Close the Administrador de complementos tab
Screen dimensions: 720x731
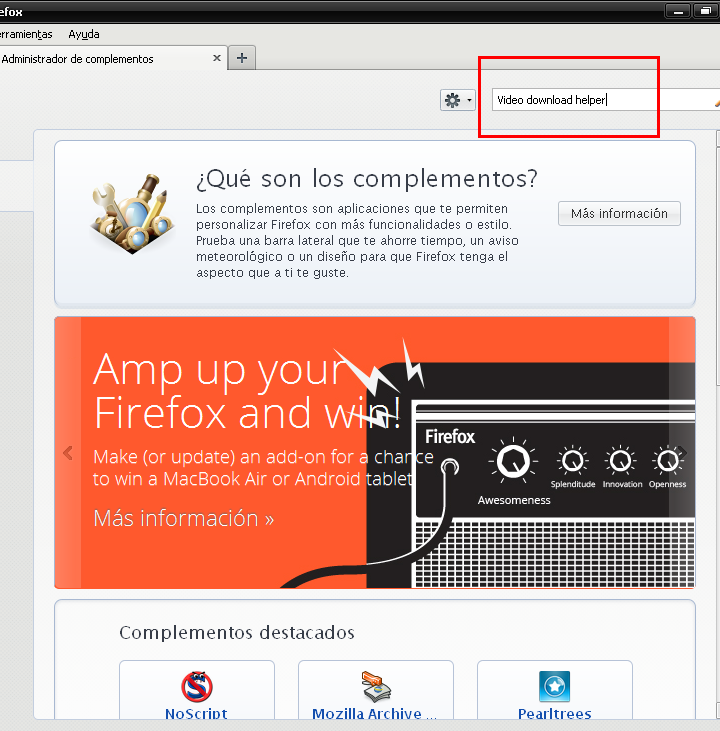click(217, 58)
